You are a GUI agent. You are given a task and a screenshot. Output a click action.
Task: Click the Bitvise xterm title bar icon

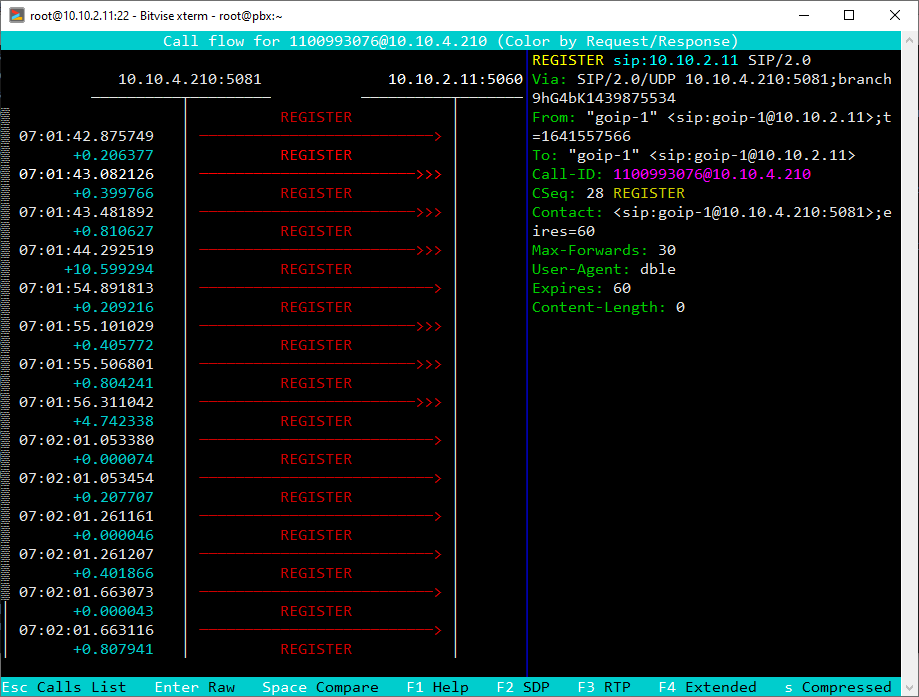[16, 15]
